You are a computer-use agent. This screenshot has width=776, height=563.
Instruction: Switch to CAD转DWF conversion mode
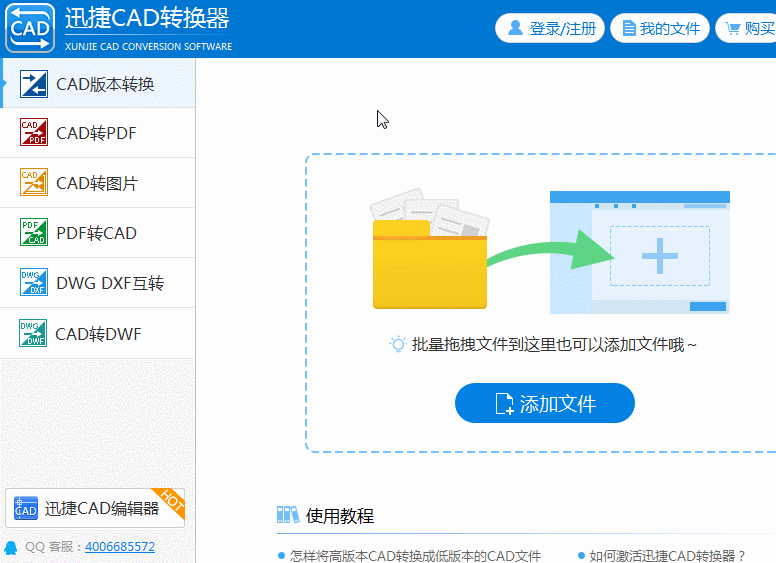coord(98,333)
